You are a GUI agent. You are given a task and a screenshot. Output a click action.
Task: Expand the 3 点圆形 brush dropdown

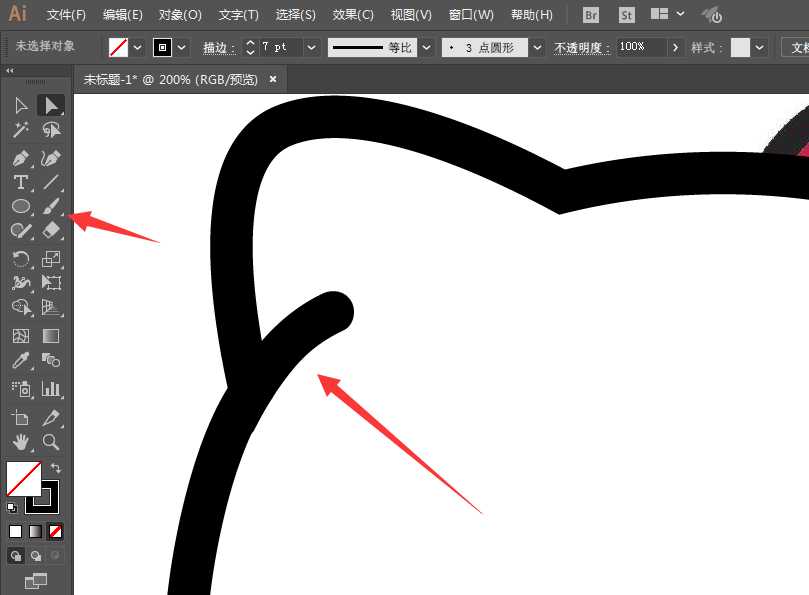coord(537,47)
